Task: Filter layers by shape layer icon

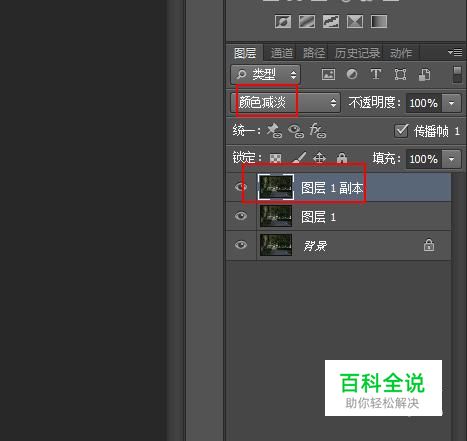Action: [x=400, y=74]
